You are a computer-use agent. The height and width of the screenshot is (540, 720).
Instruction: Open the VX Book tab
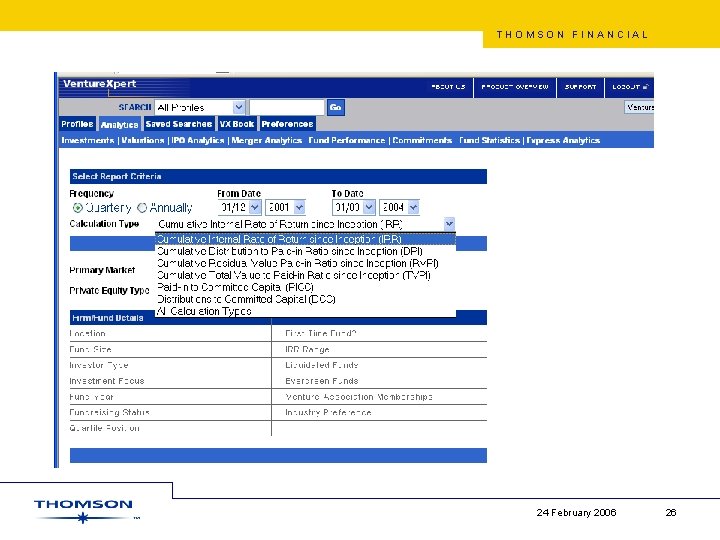point(236,124)
